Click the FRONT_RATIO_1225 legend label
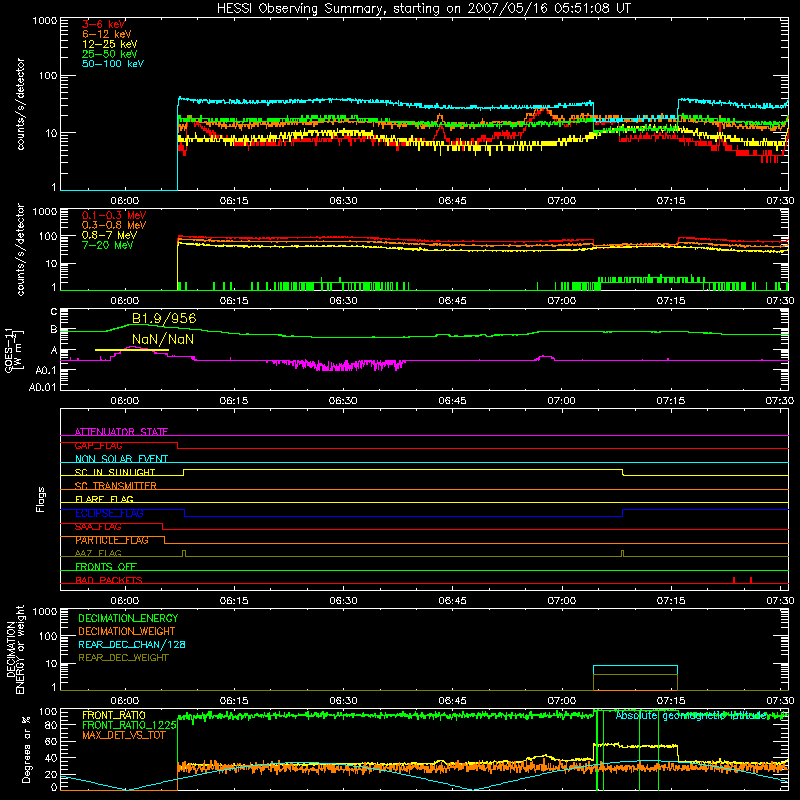The height and width of the screenshot is (800, 800). (129, 725)
